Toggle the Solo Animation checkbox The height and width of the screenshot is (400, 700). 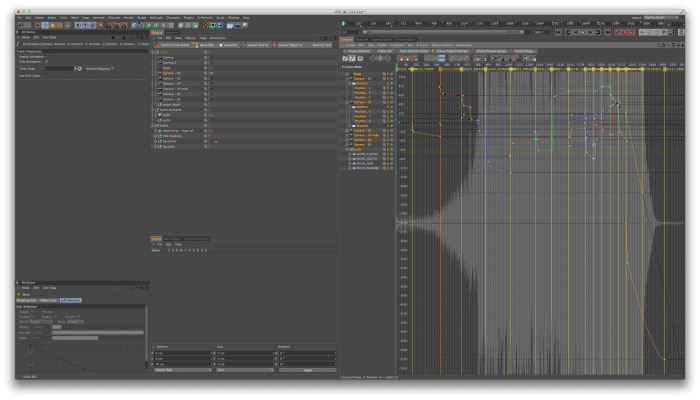pos(46,62)
